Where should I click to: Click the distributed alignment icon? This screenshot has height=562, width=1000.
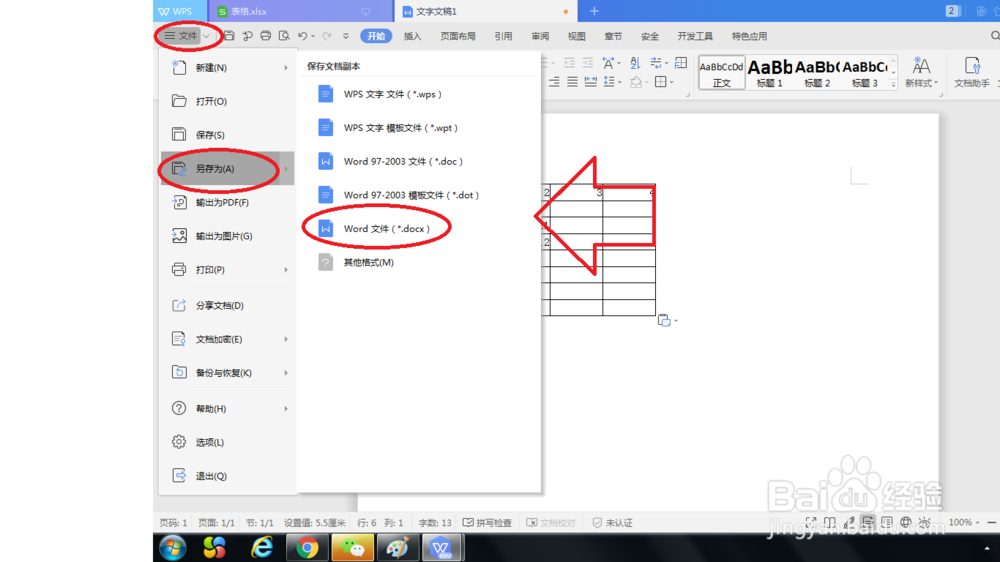(x=591, y=82)
